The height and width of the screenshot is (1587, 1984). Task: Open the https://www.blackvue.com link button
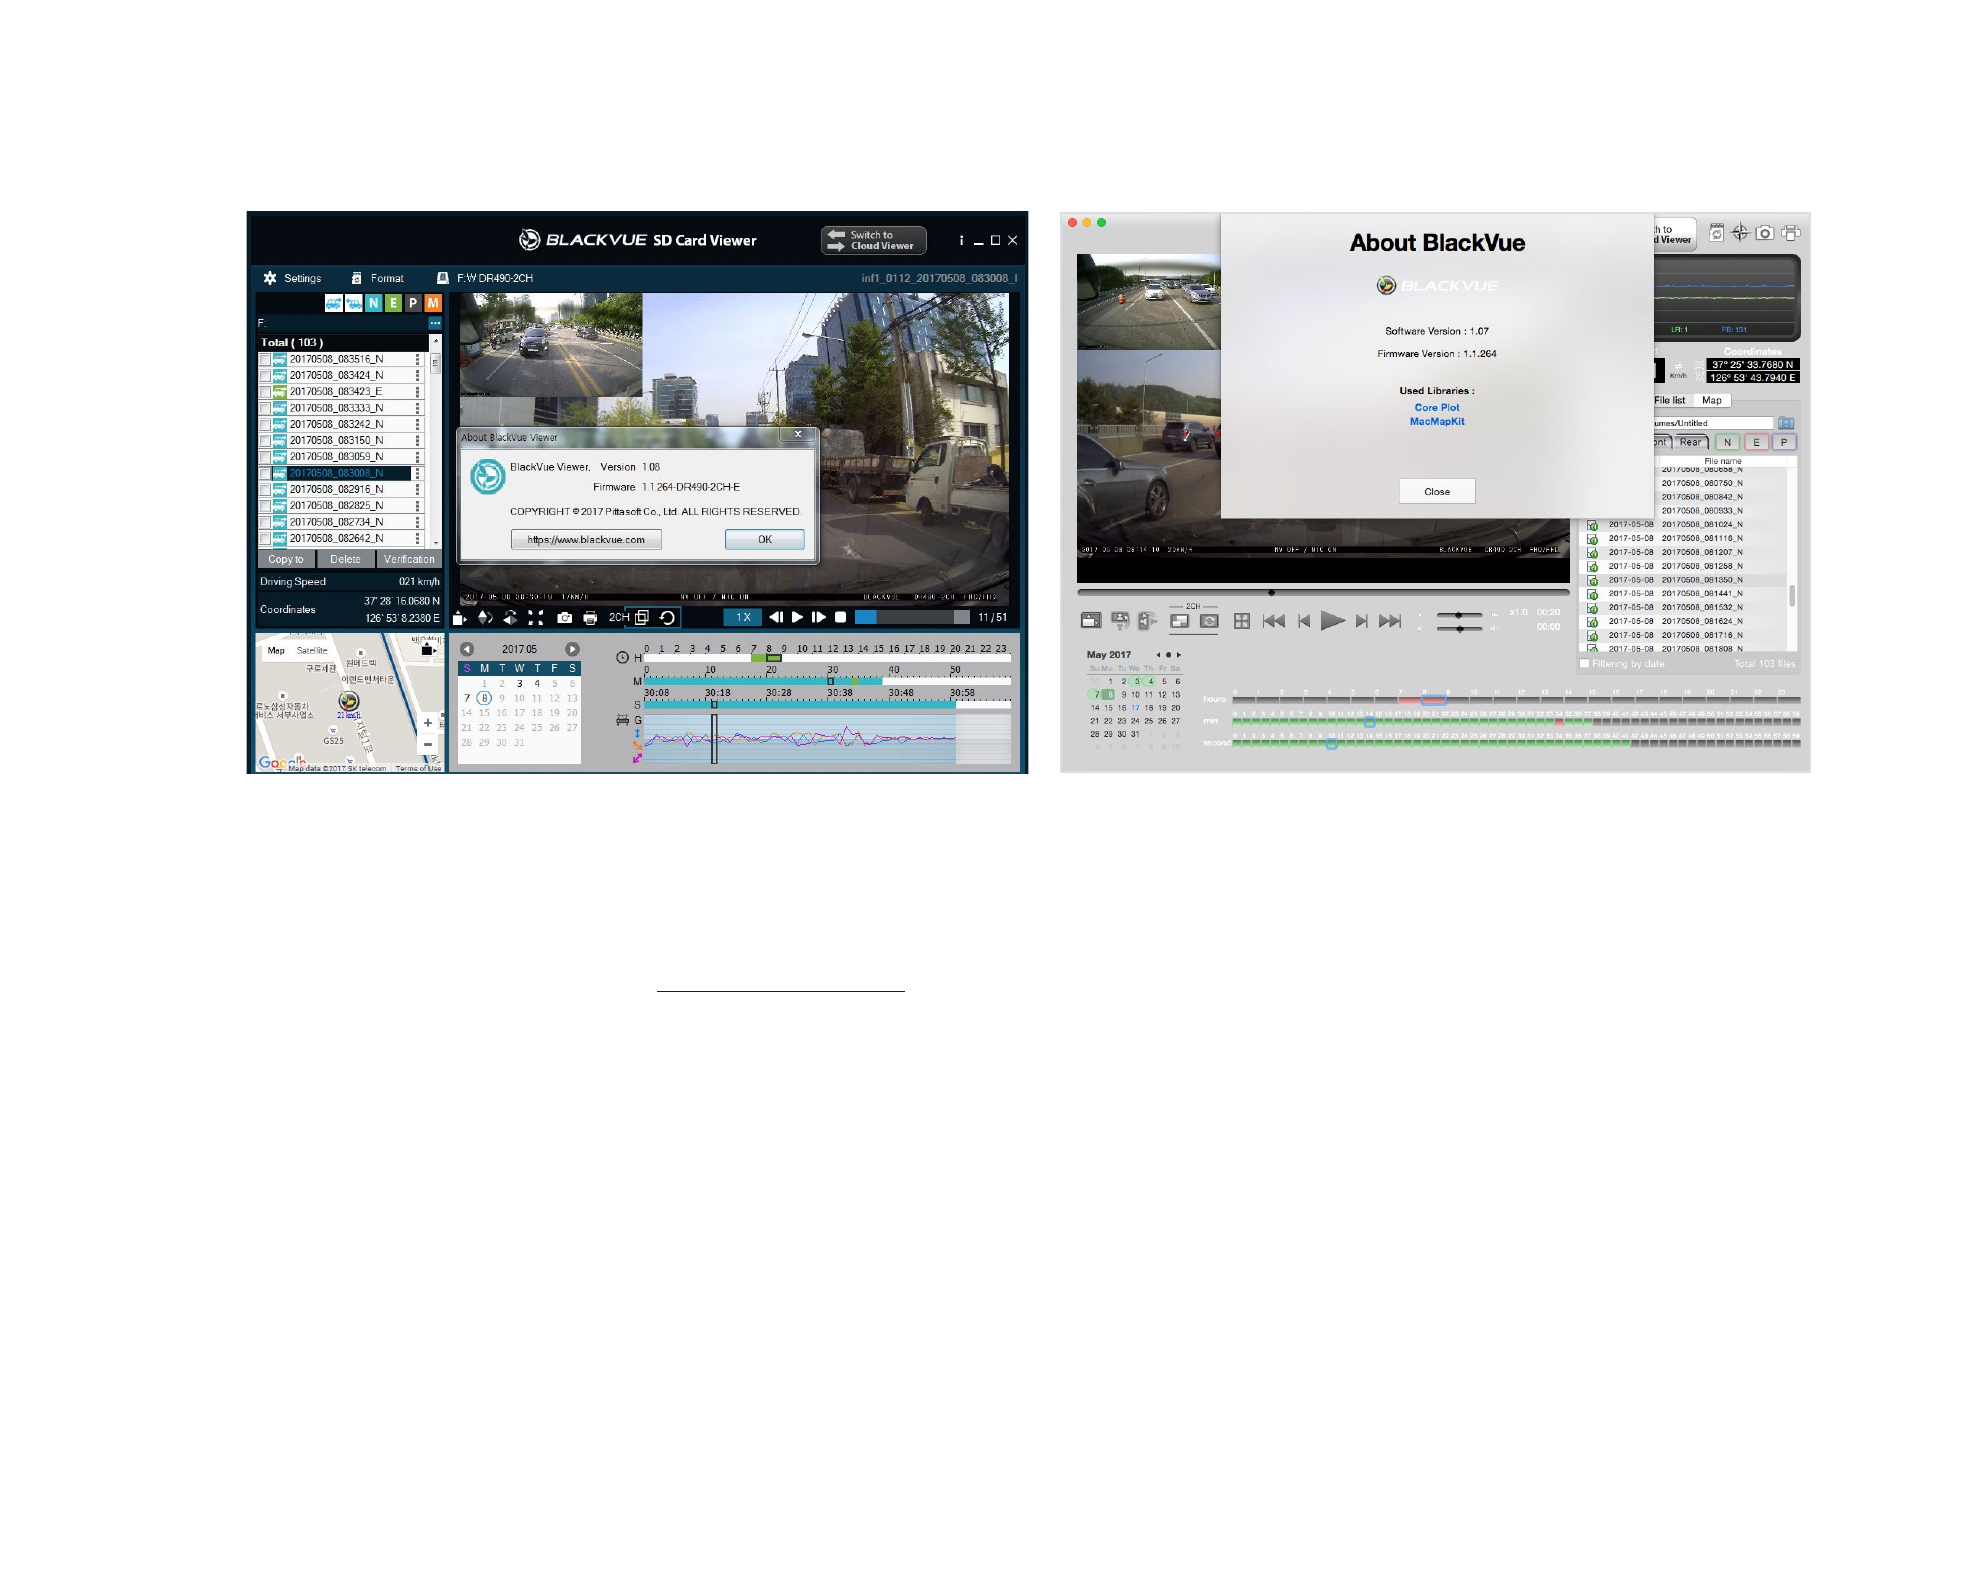click(586, 539)
